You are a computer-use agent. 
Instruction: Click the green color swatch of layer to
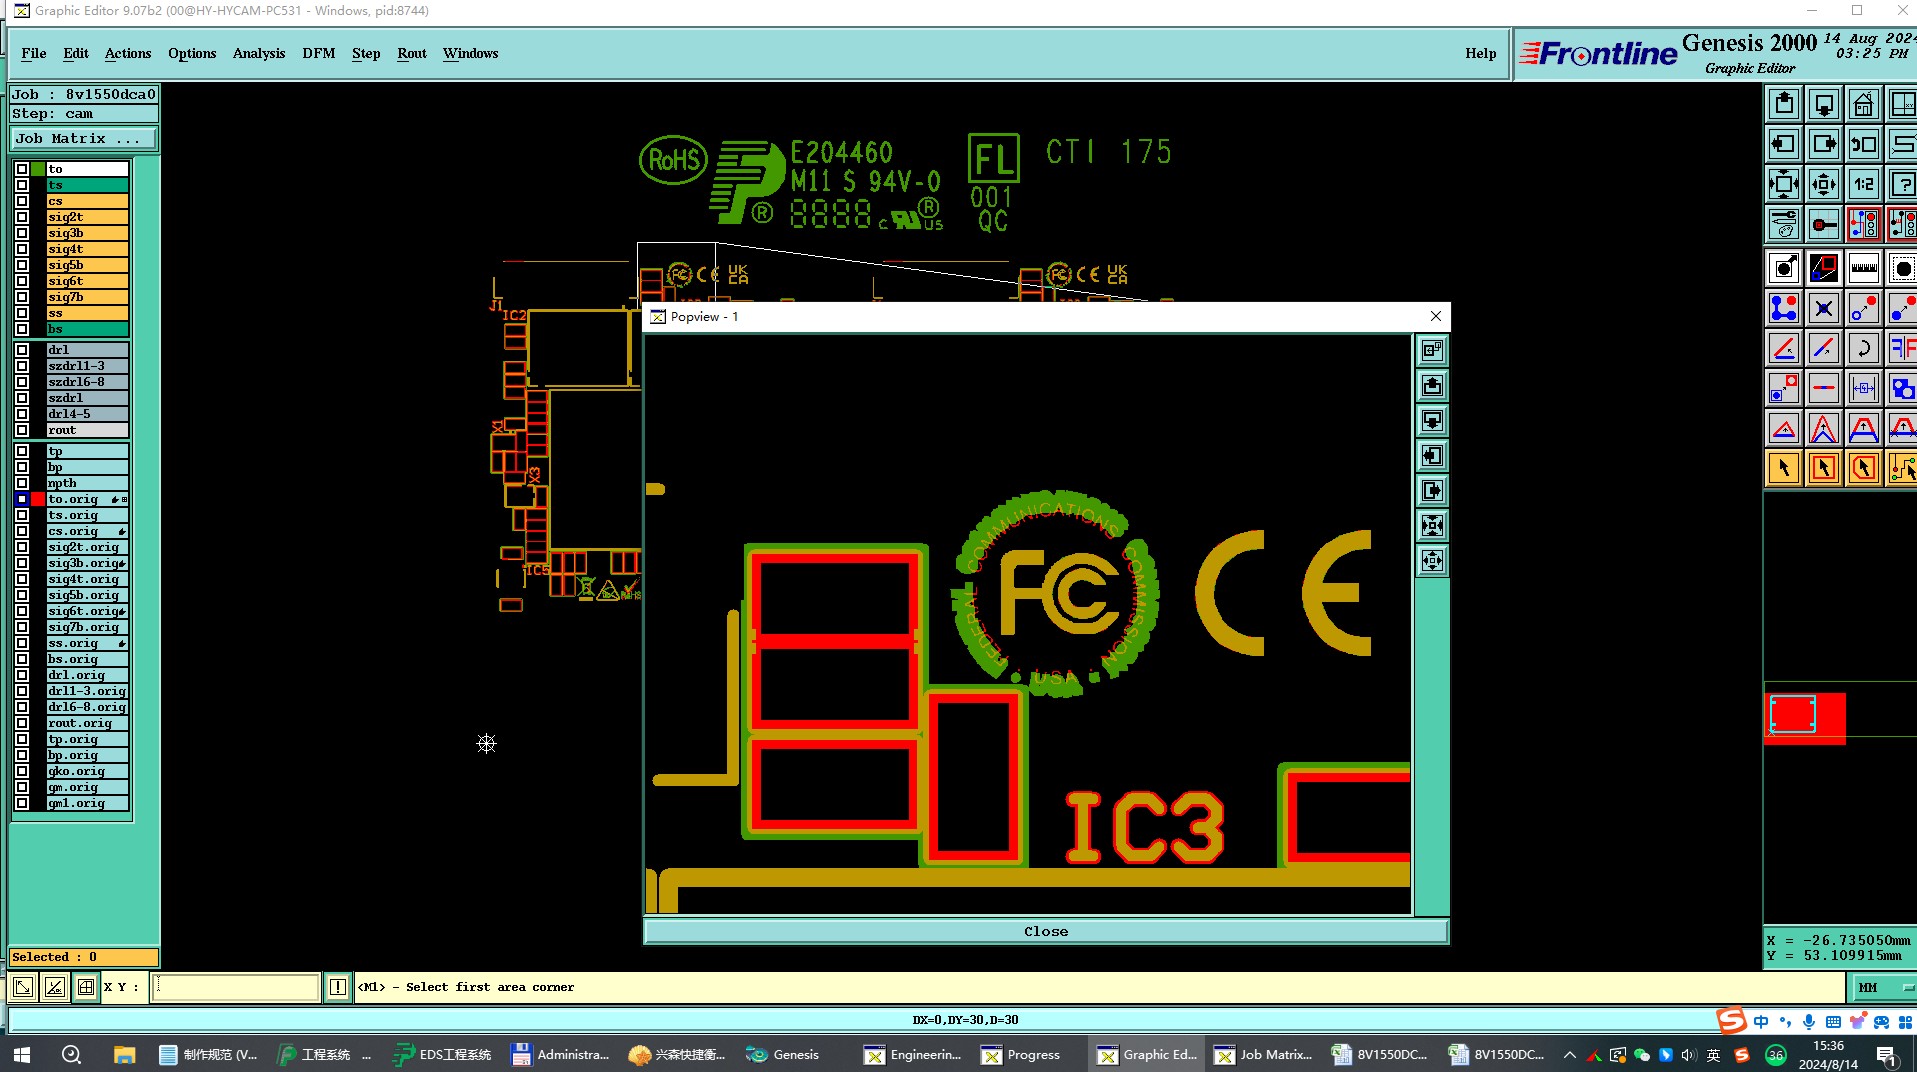click(38, 169)
